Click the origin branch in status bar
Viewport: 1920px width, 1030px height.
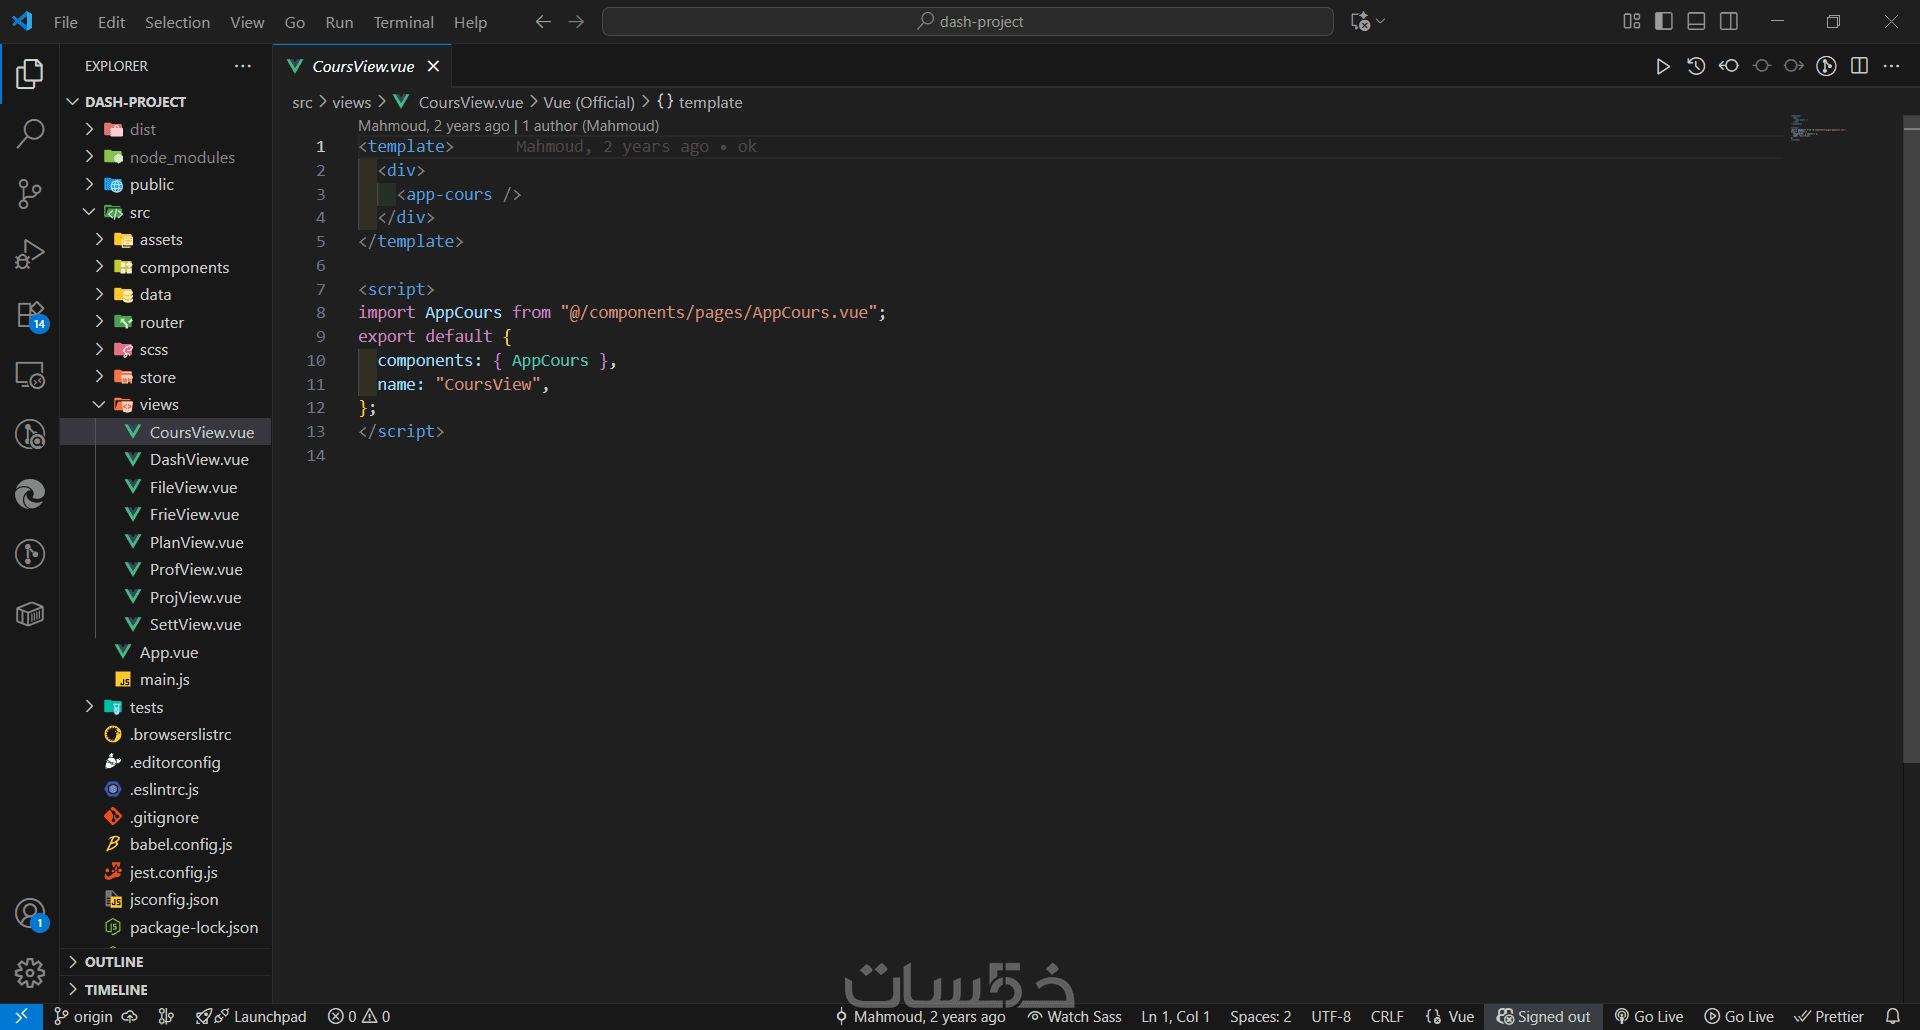click(x=83, y=1017)
